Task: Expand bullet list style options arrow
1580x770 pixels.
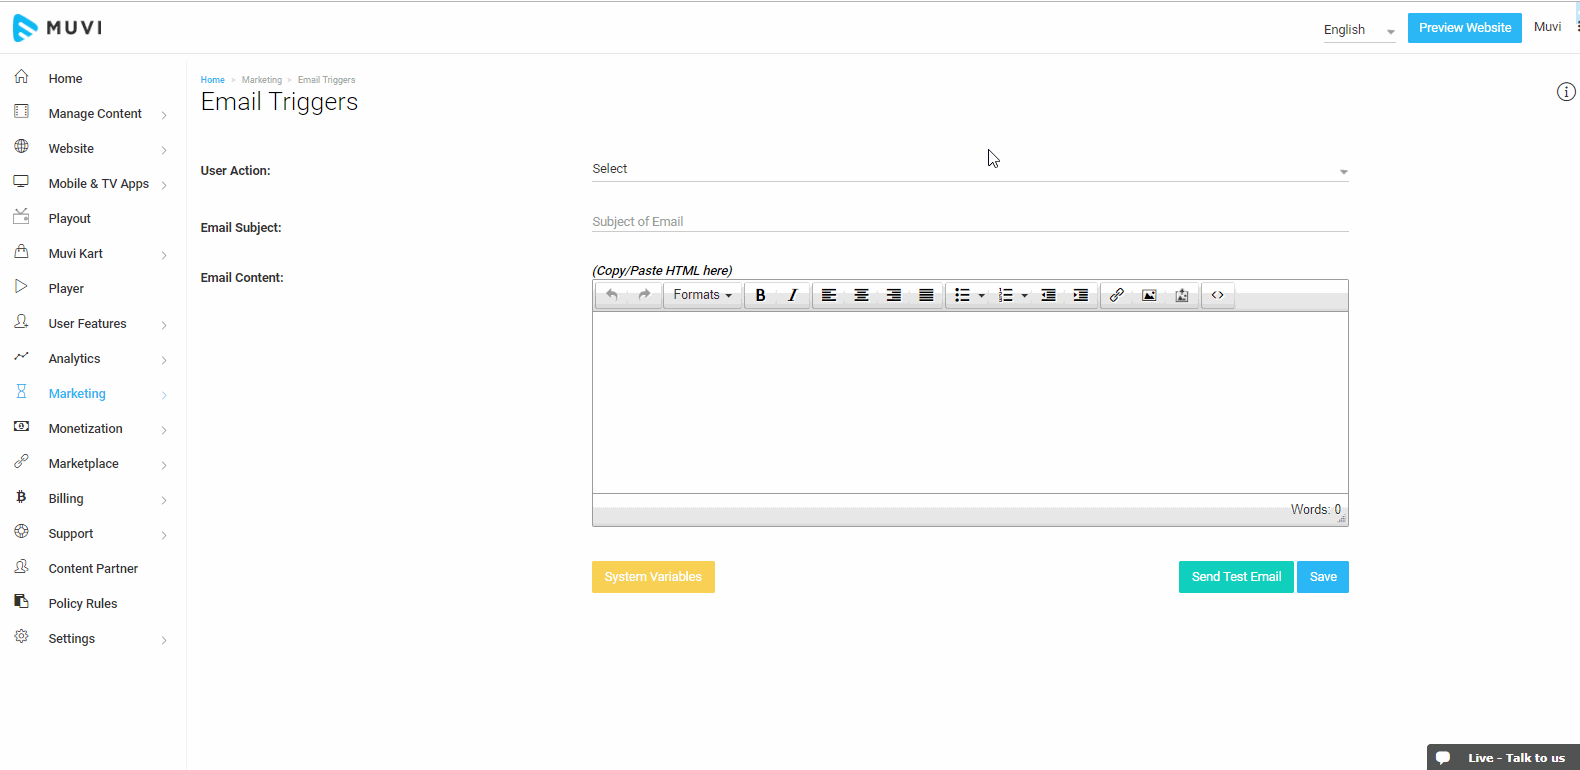Action: pyautogui.click(x=982, y=296)
